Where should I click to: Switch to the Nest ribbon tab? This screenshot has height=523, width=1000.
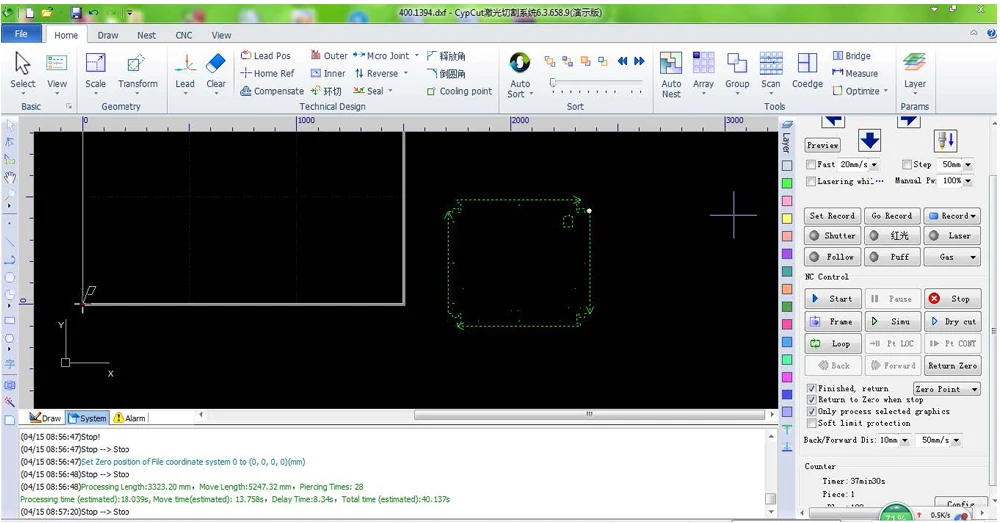coord(147,35)
